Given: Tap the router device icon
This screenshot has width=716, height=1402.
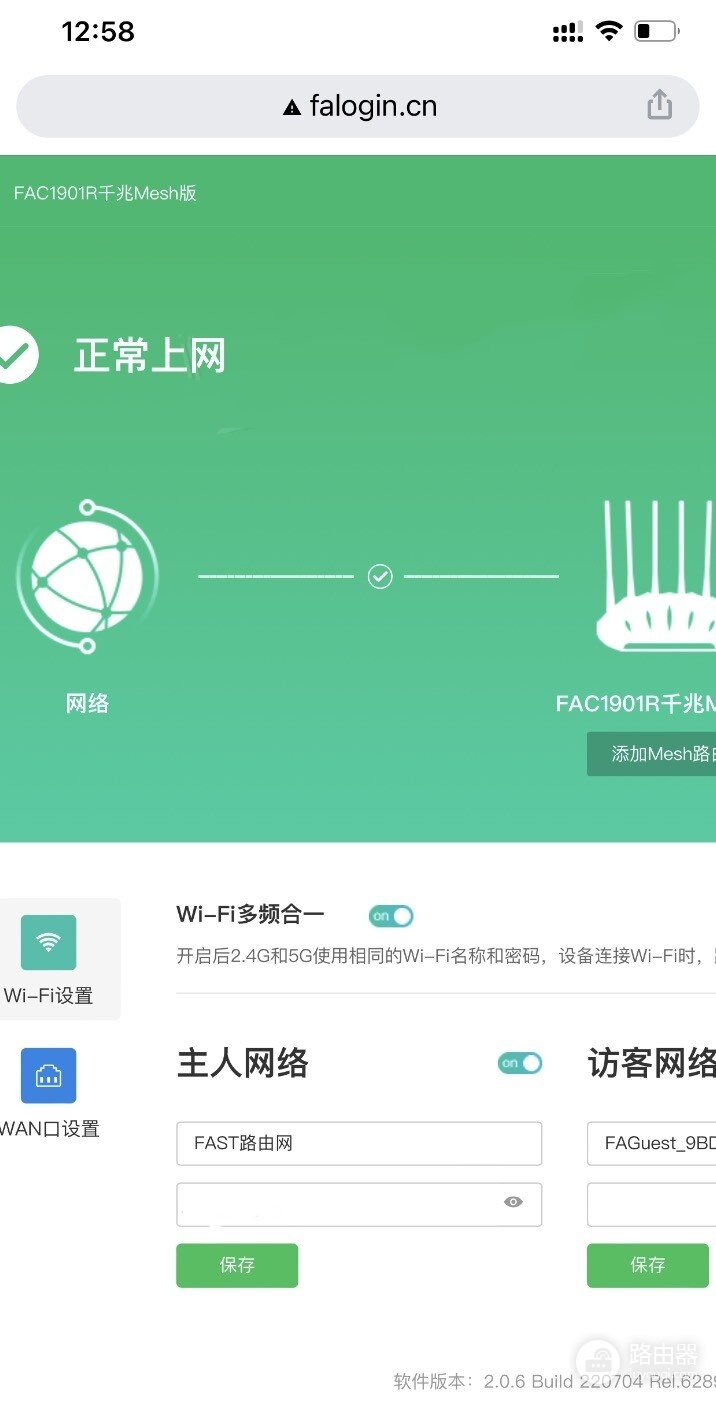Looking at the screenshot, I should (x=658, y=577).
